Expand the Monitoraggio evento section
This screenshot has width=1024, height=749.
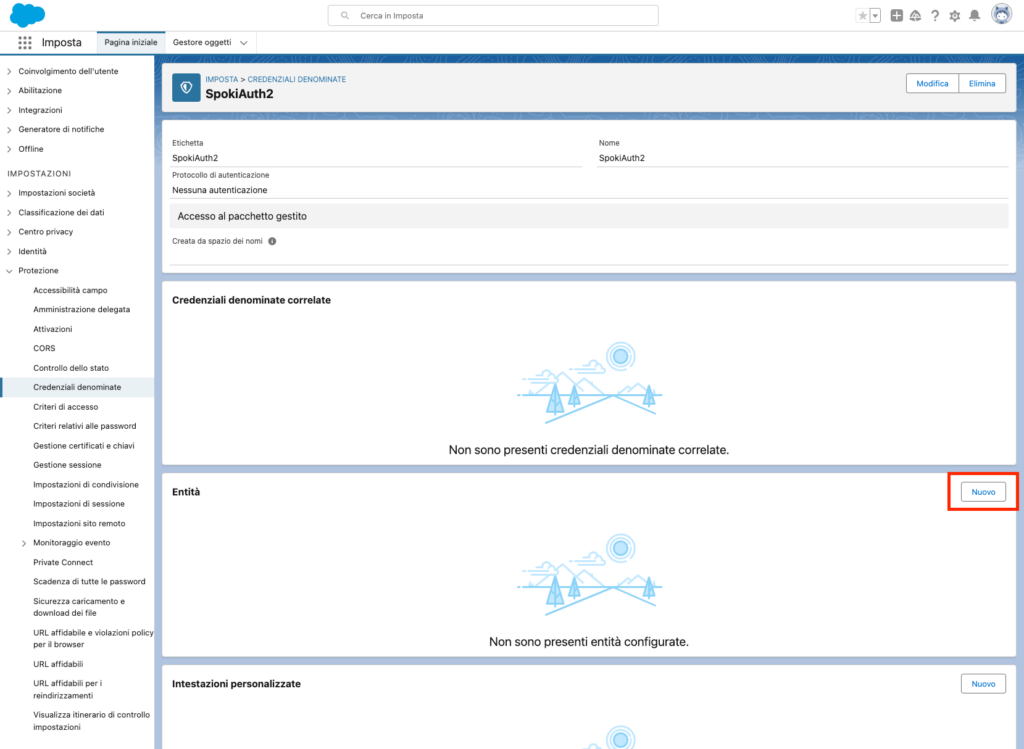(24, 543)
